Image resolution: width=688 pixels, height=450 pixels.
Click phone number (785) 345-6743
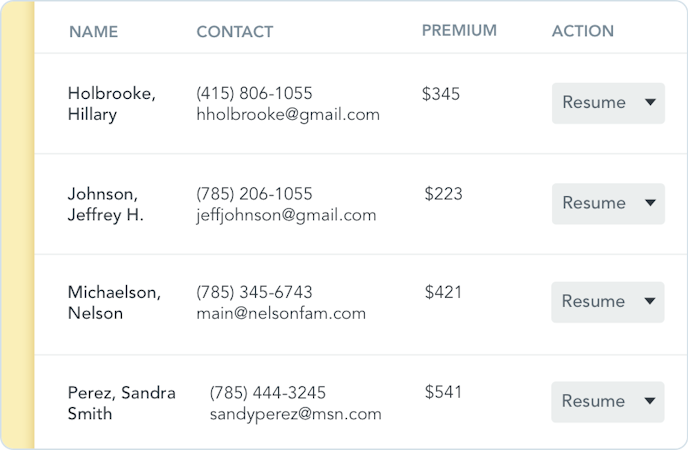tap(254, 292)
